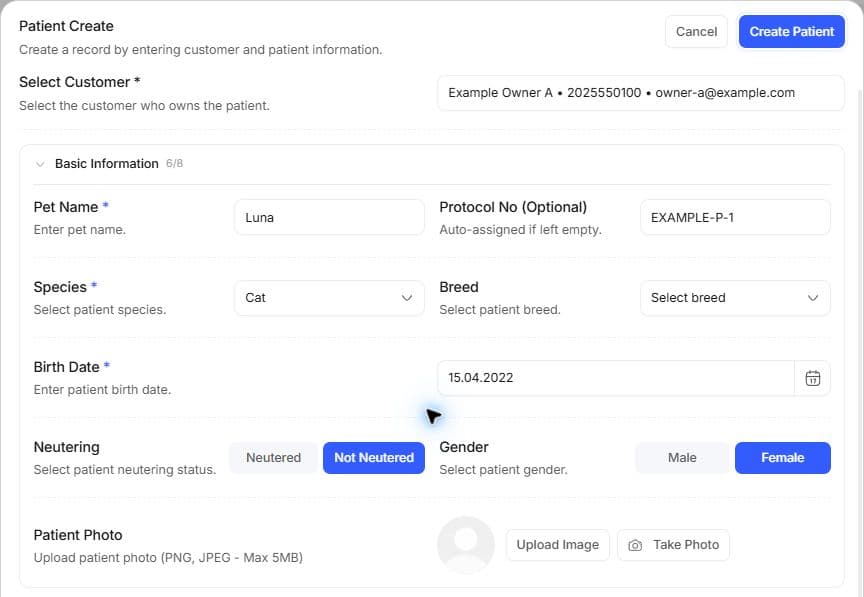Click the Create Patient button
864x597 pixels.
pyautogui.click(x=791, y=31)
